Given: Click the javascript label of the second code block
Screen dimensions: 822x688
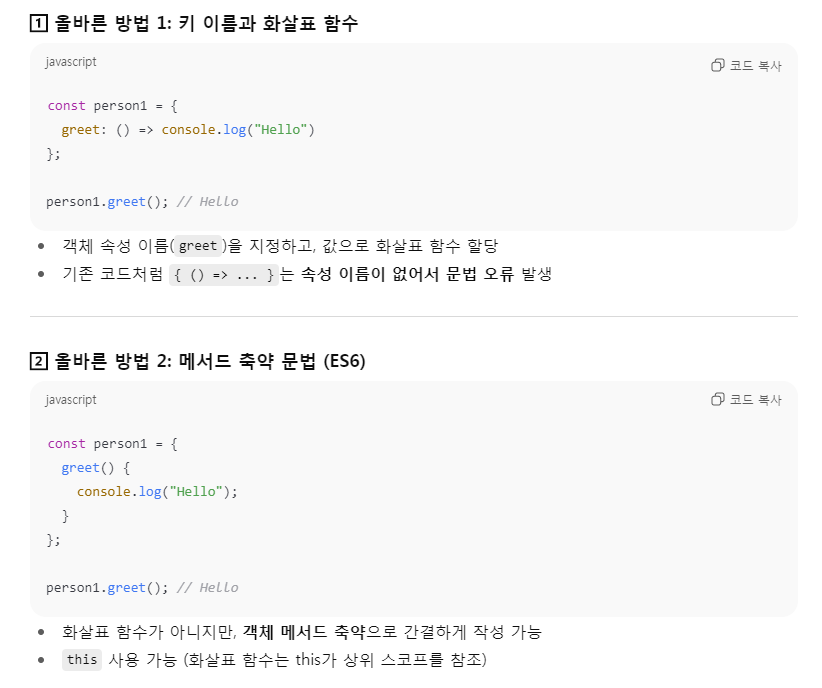Looking at the screenshot, I should click(71, 400).
